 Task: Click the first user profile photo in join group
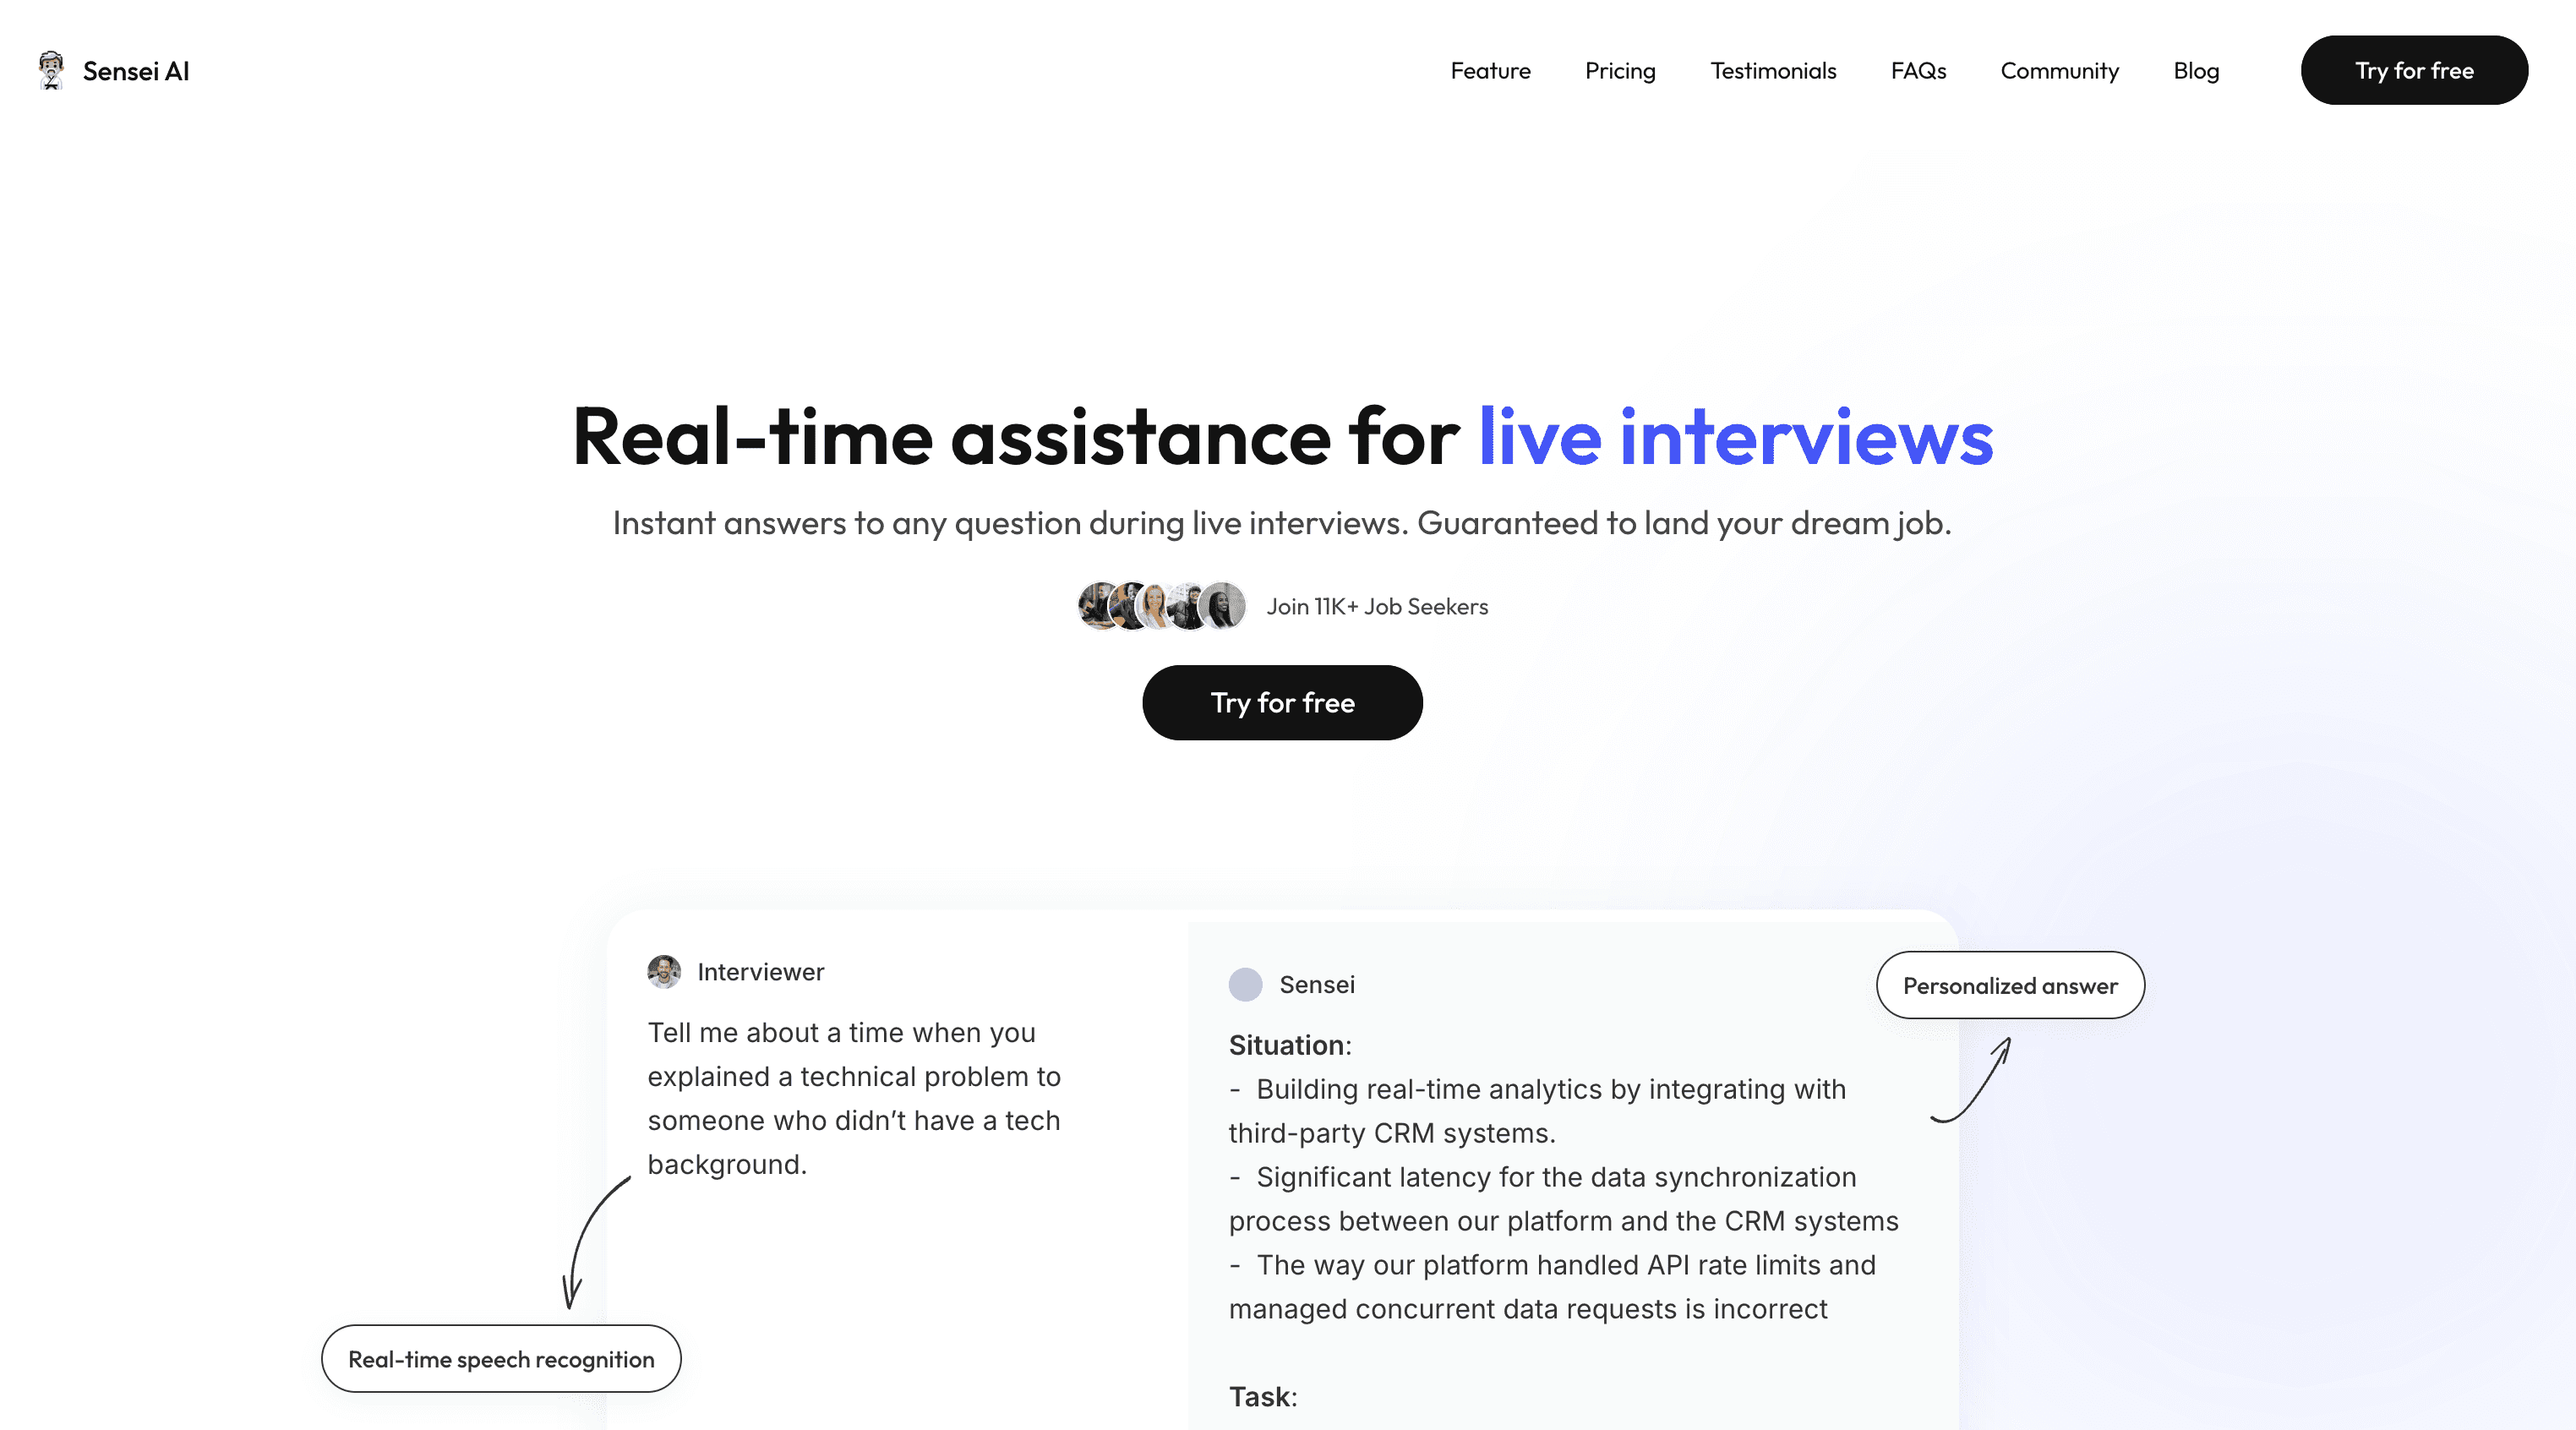(1095, 604)
